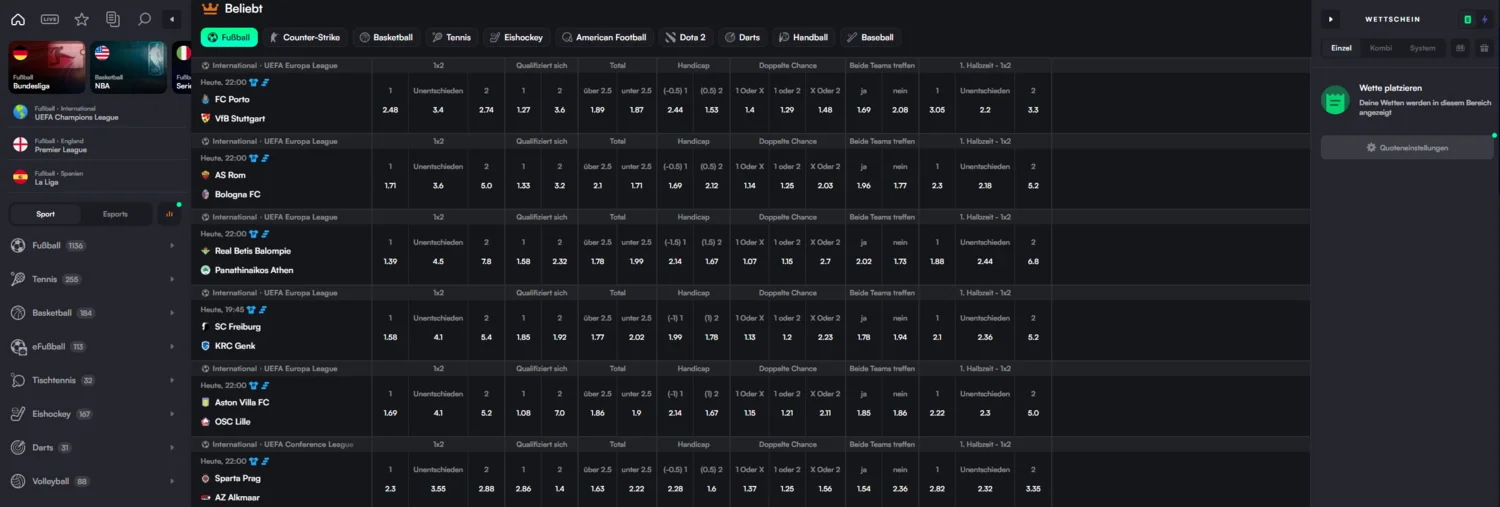Click the green Wette platzieren receipt icon
The image size is (1500, 507).
click(x=1335, y=99)
